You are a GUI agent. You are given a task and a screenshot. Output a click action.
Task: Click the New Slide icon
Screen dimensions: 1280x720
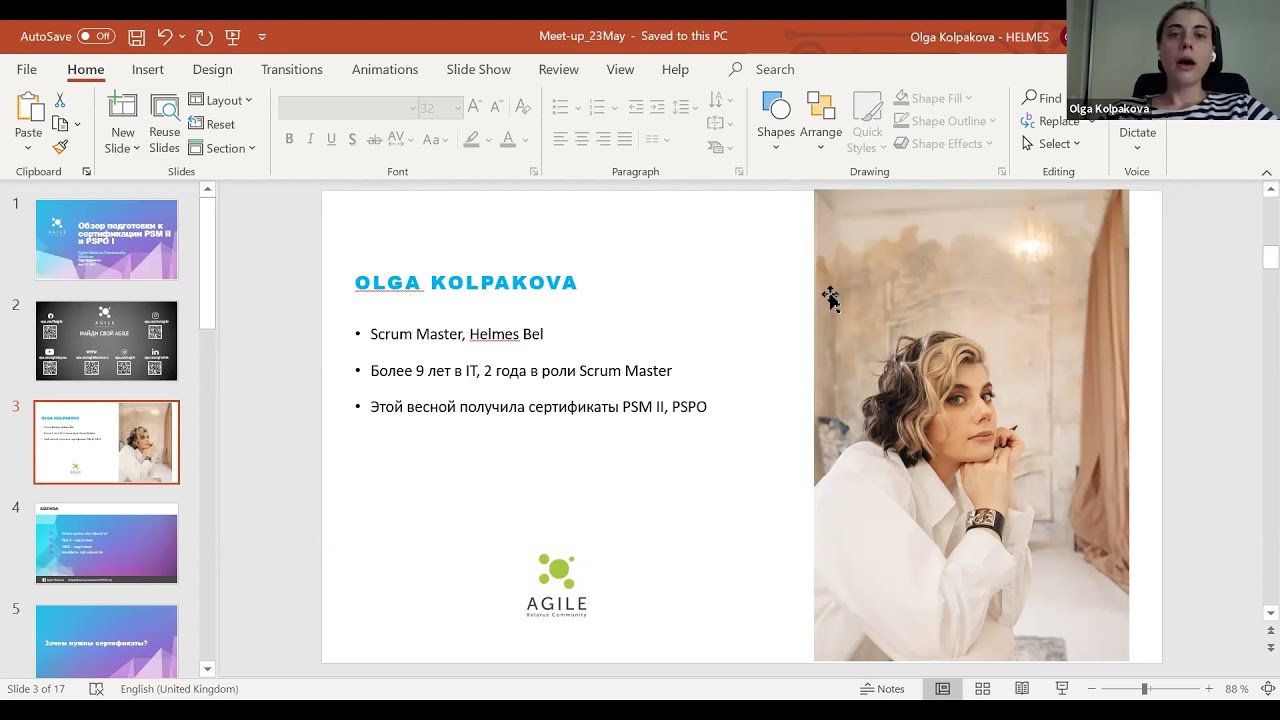pyautogui.click(x=123, y=107)
